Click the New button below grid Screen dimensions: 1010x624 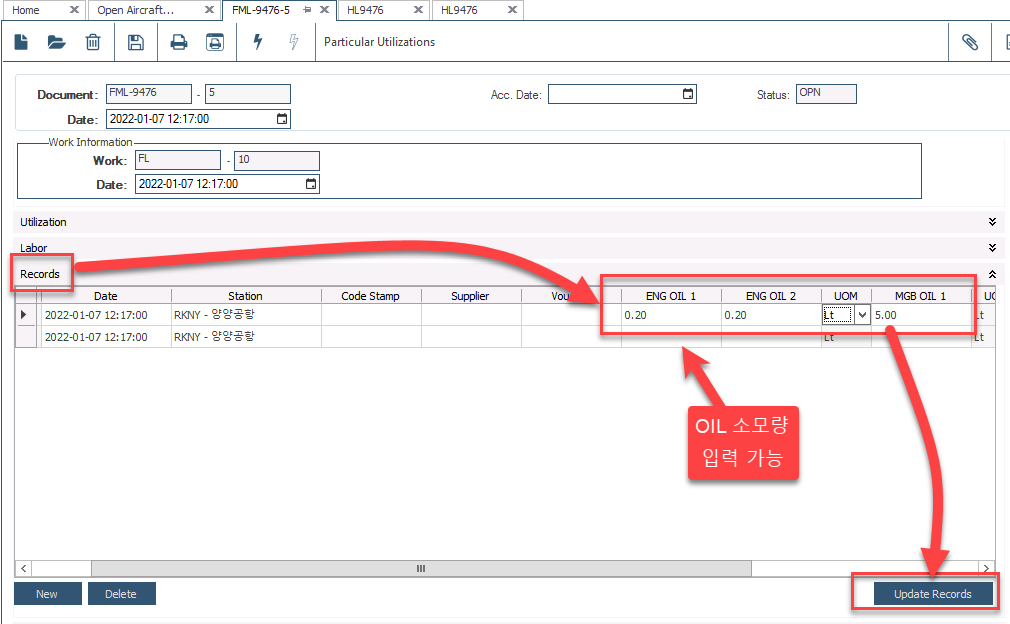pos(47,594)
